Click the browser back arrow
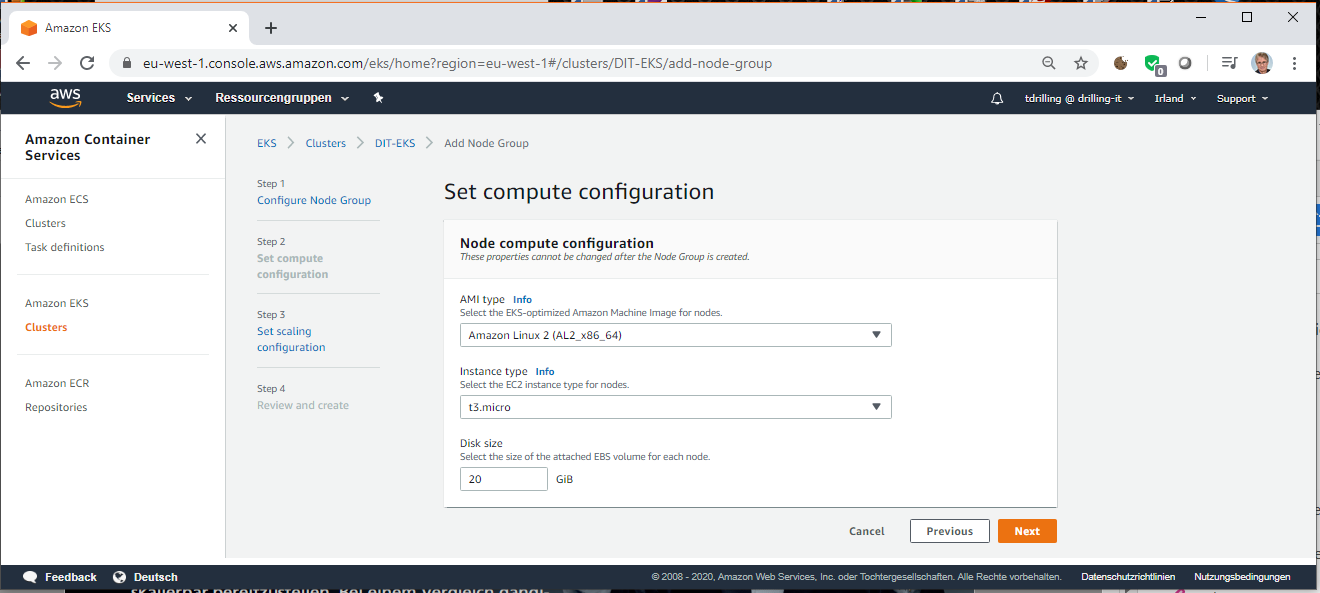The width and height of the screenshot is (1320, 593). coord(23,63)
